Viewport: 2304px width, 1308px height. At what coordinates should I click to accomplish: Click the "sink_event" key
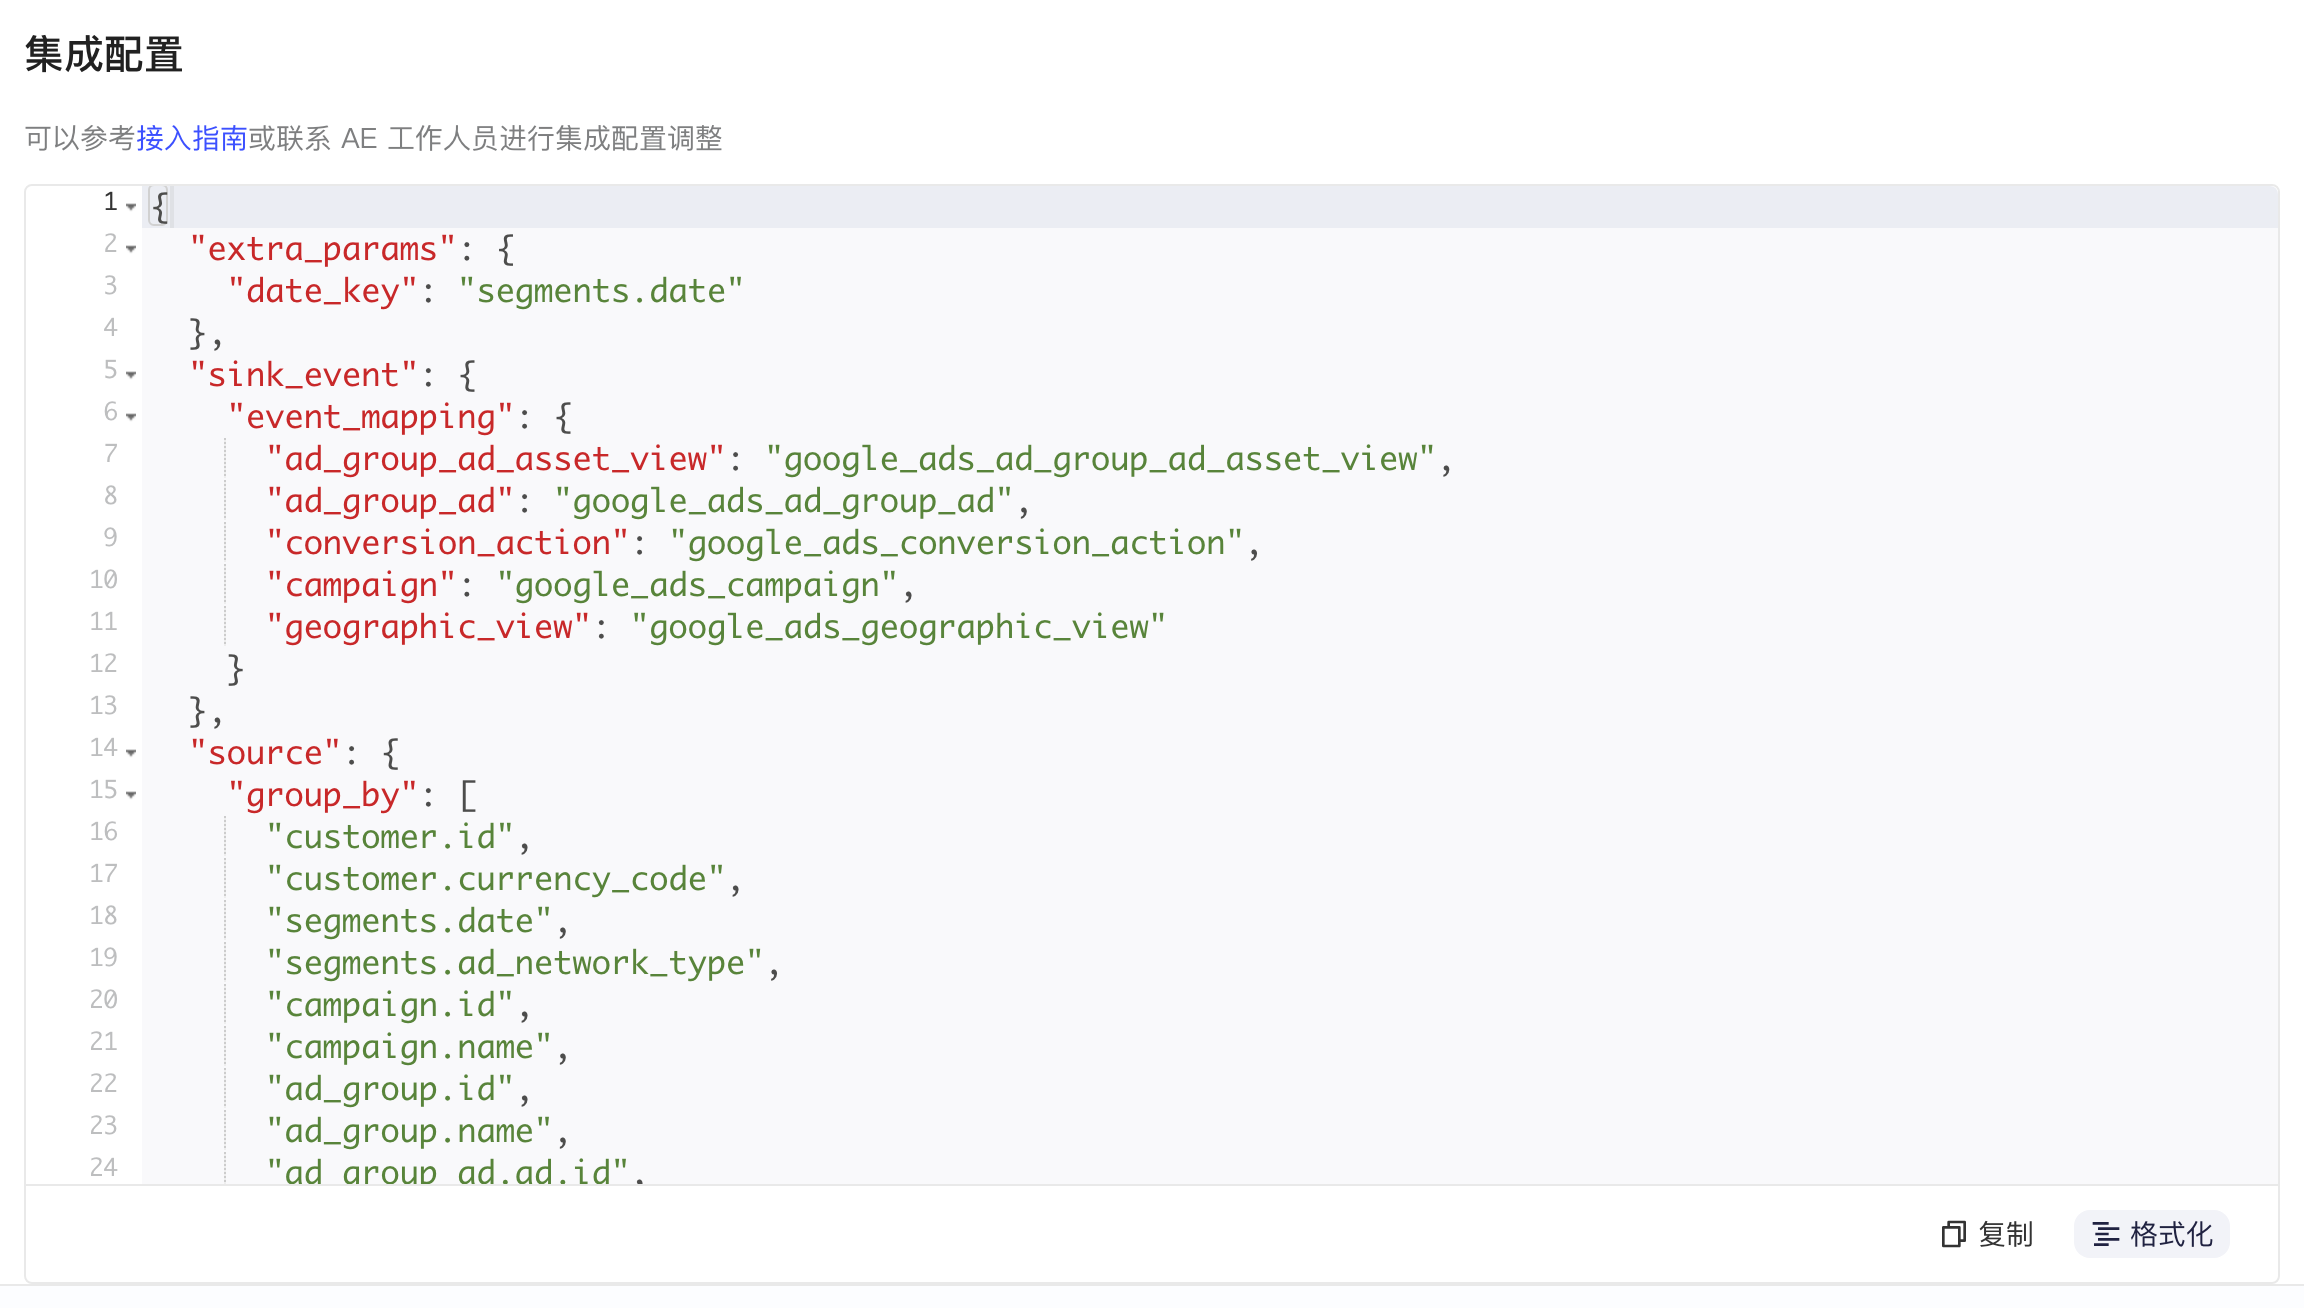(x=304, y=375)
